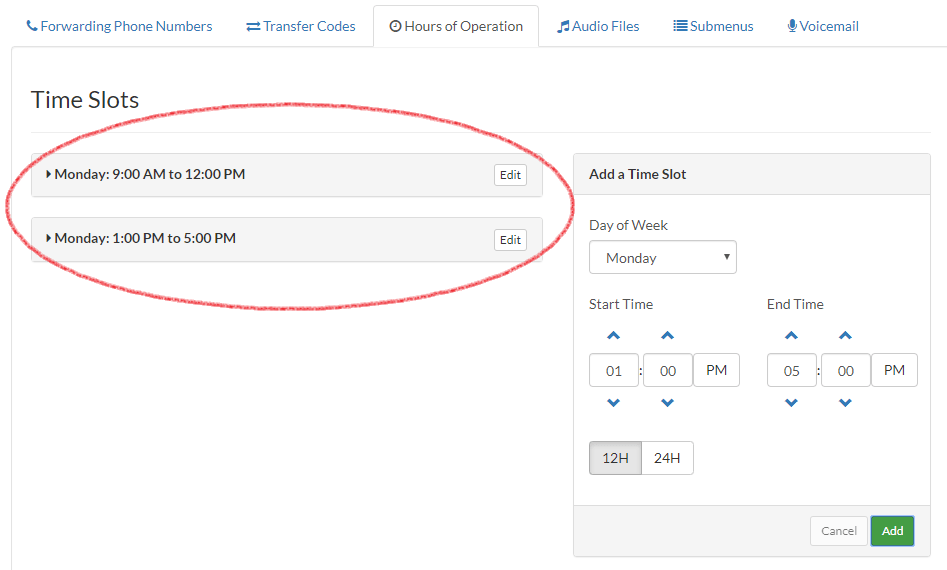The width and height of the screenshot is (947, 570).
Task: Edit the Monday 9:00 AM to 12:00 PM slot
Action: pyautogui.click(x=510, y=175)
